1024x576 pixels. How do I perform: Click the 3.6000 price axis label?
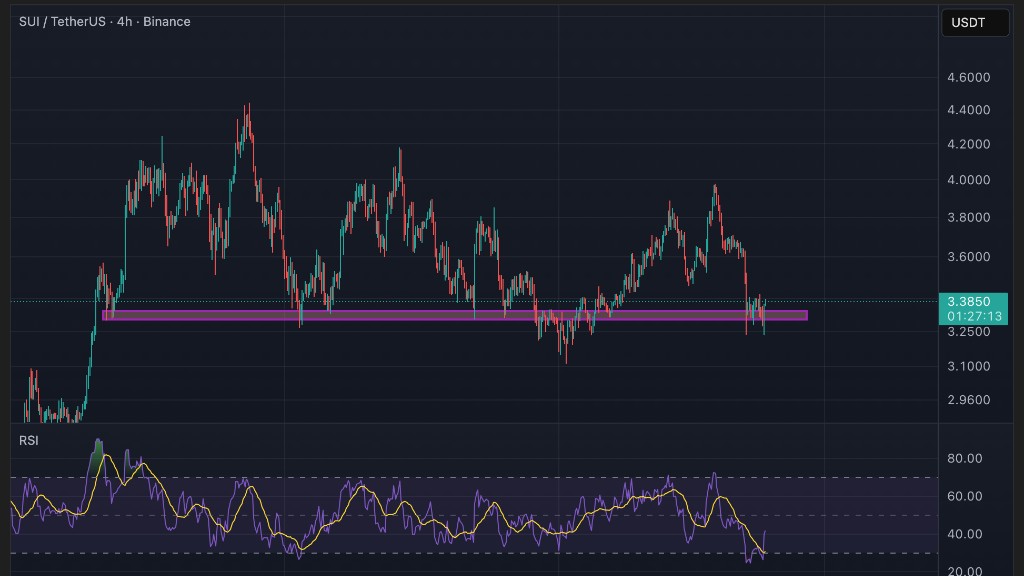[967, 256]
